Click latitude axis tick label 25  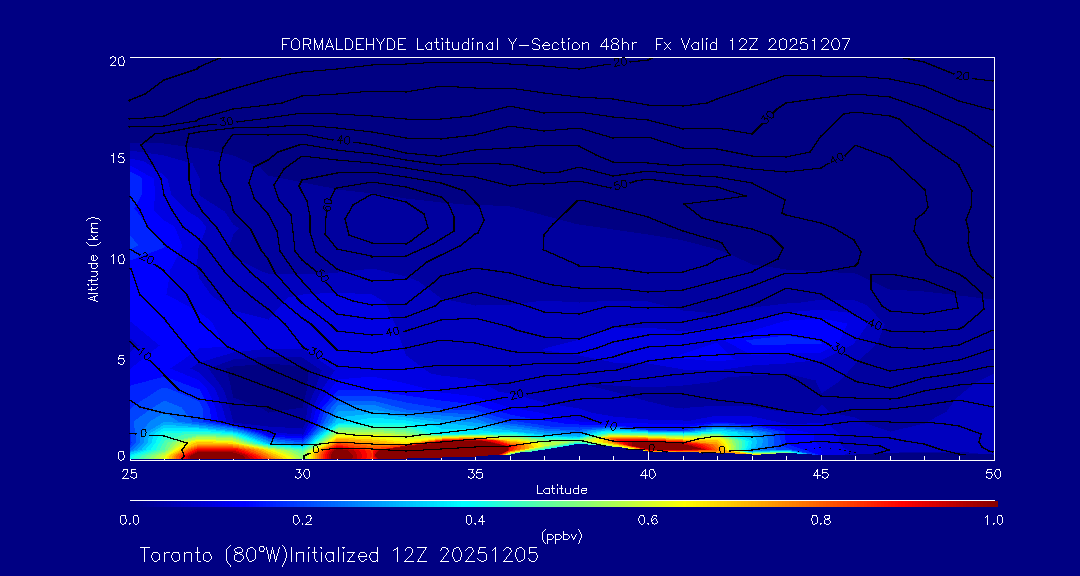pyautogui.click(x=129, y=474)
